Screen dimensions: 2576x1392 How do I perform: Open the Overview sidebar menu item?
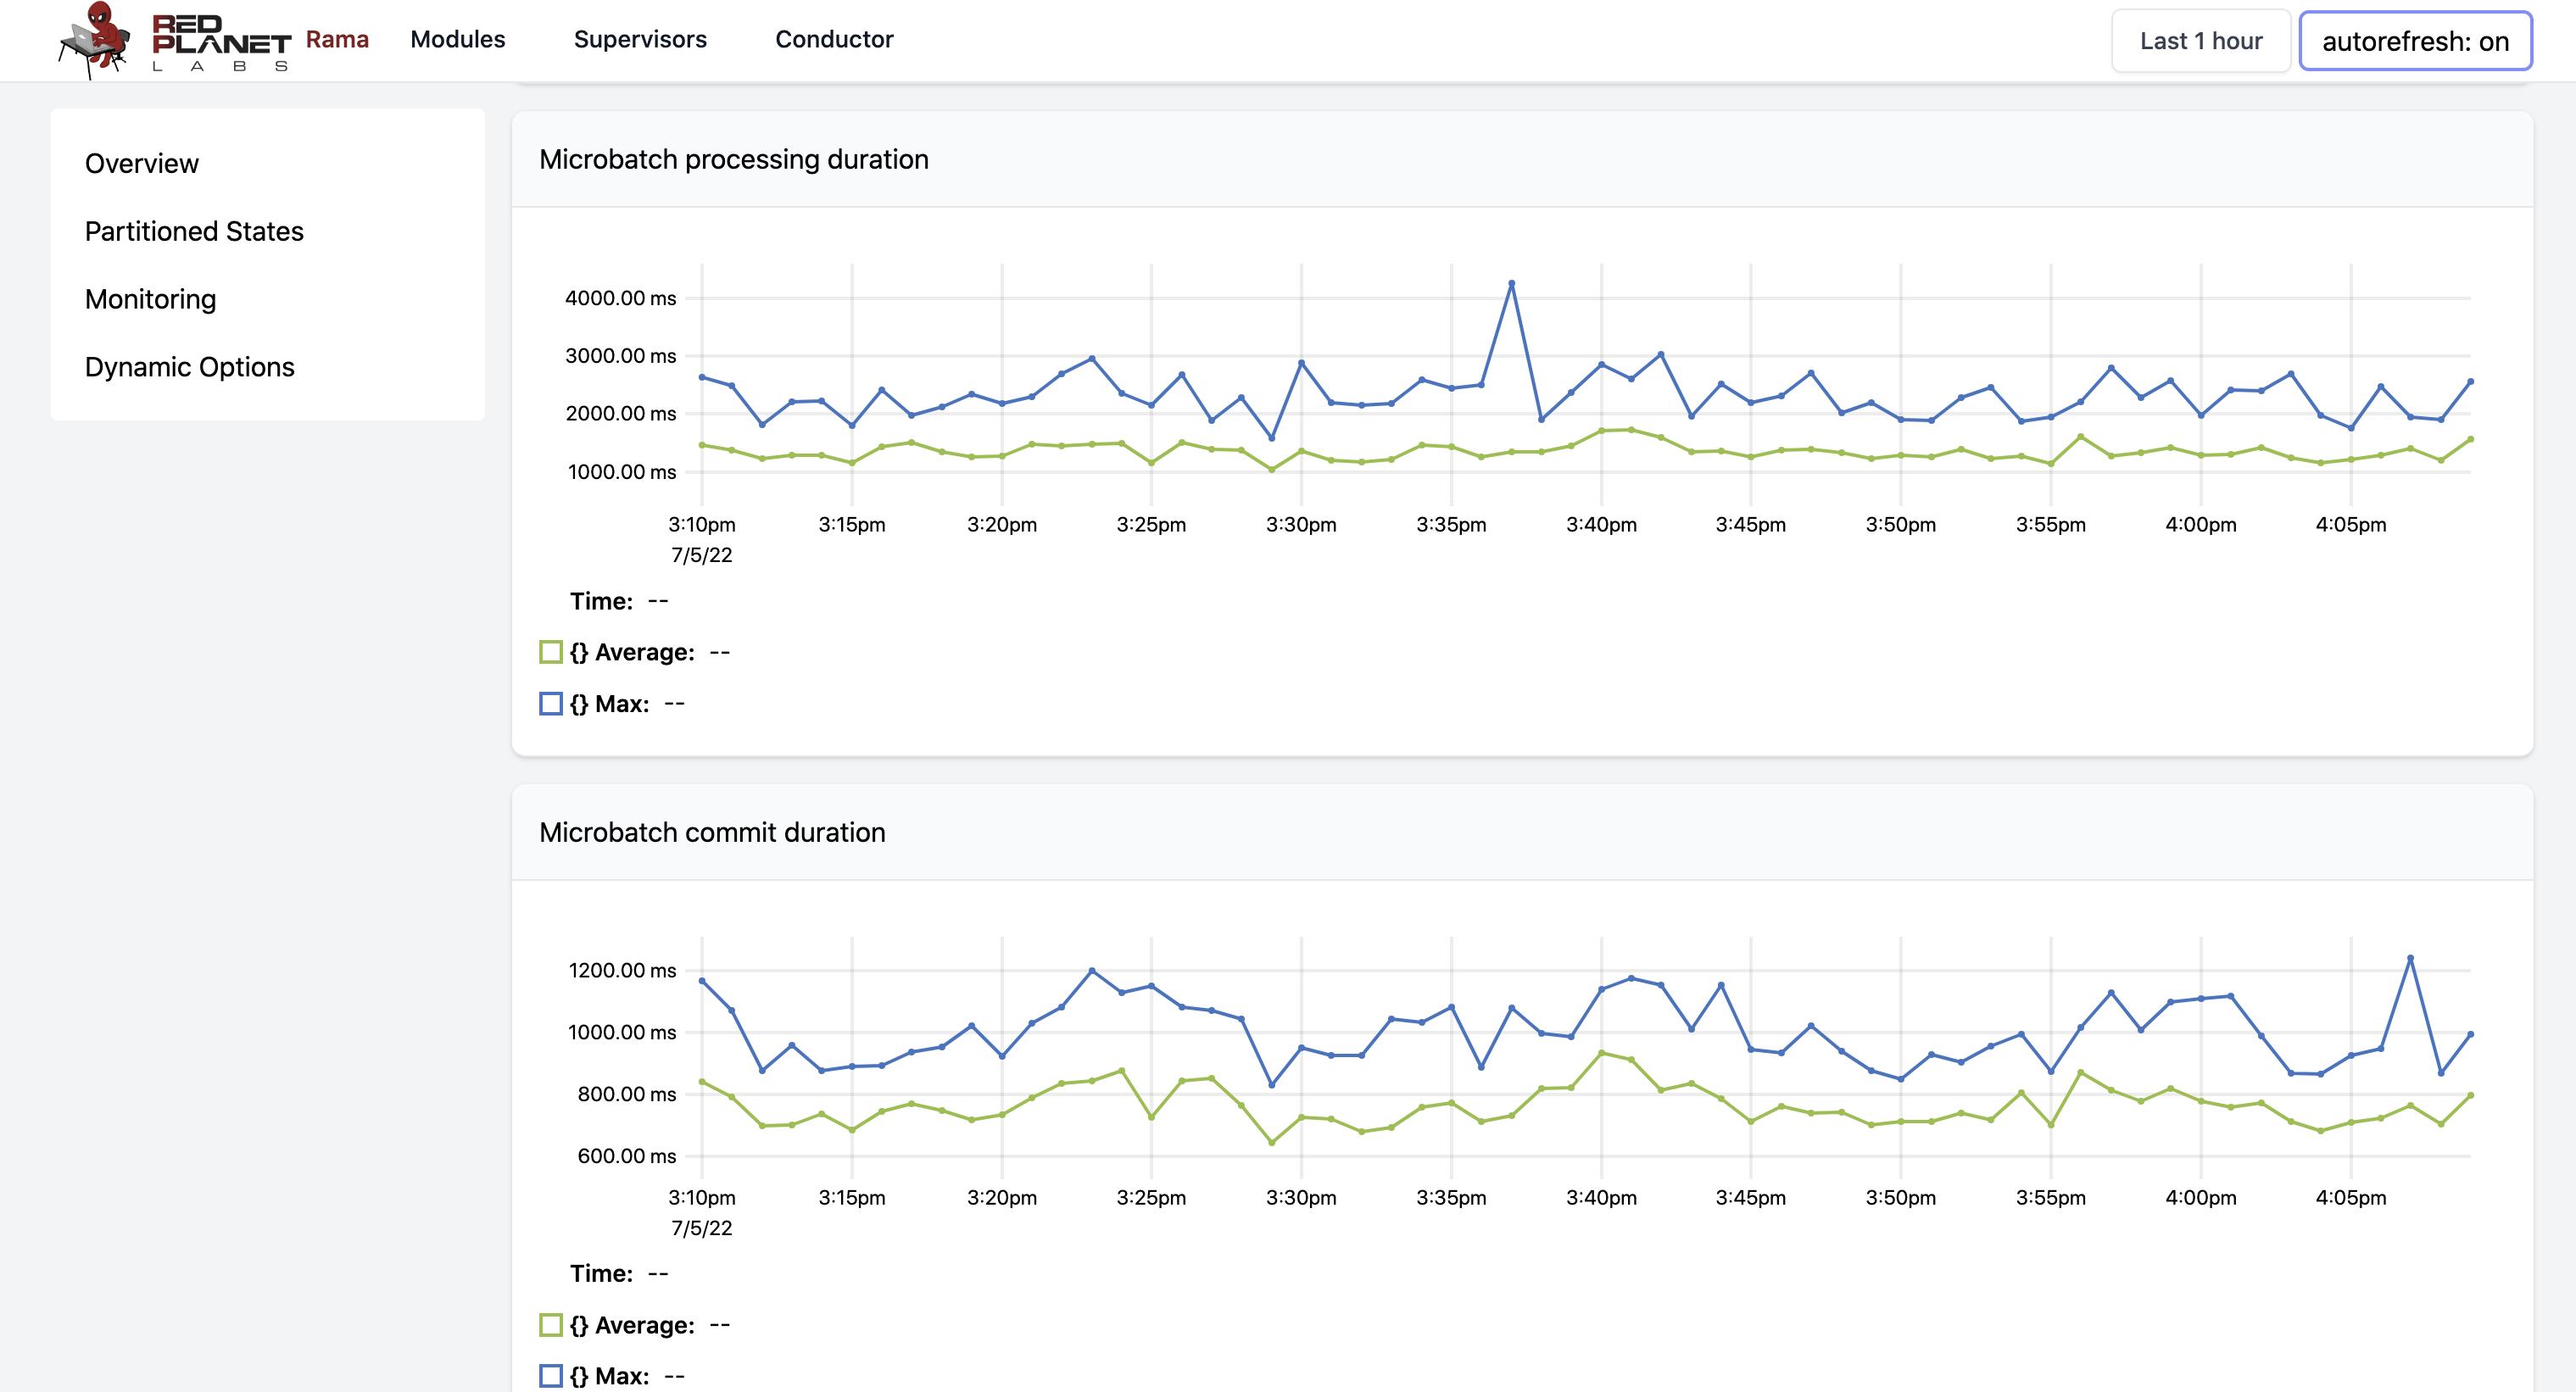click(x=141, y=161)
